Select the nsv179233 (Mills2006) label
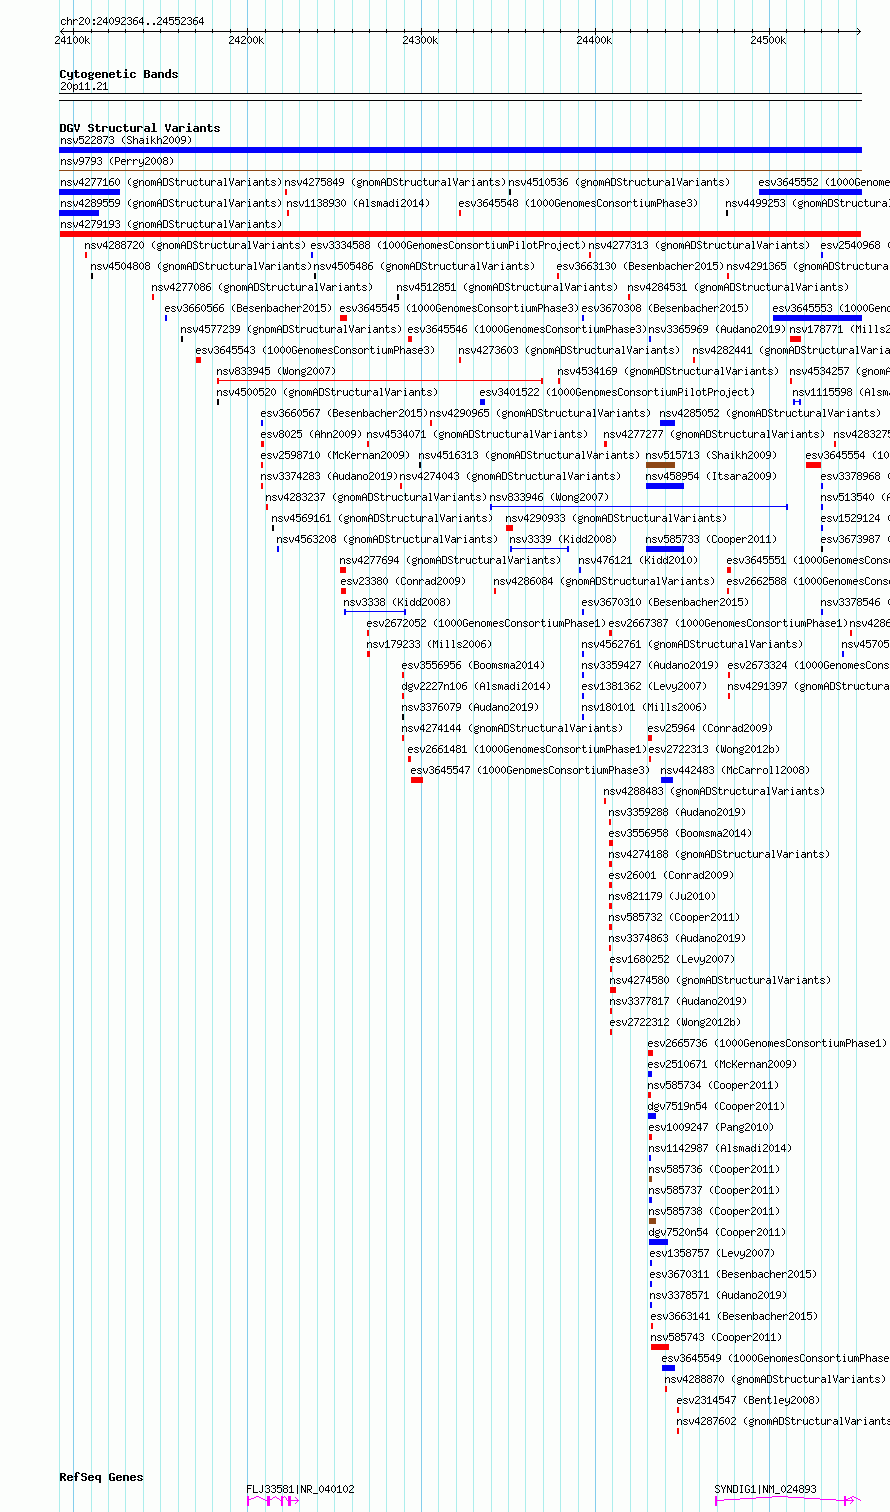Image resolution: width=890 pixels, height=1512 pixels. [429, 644]
